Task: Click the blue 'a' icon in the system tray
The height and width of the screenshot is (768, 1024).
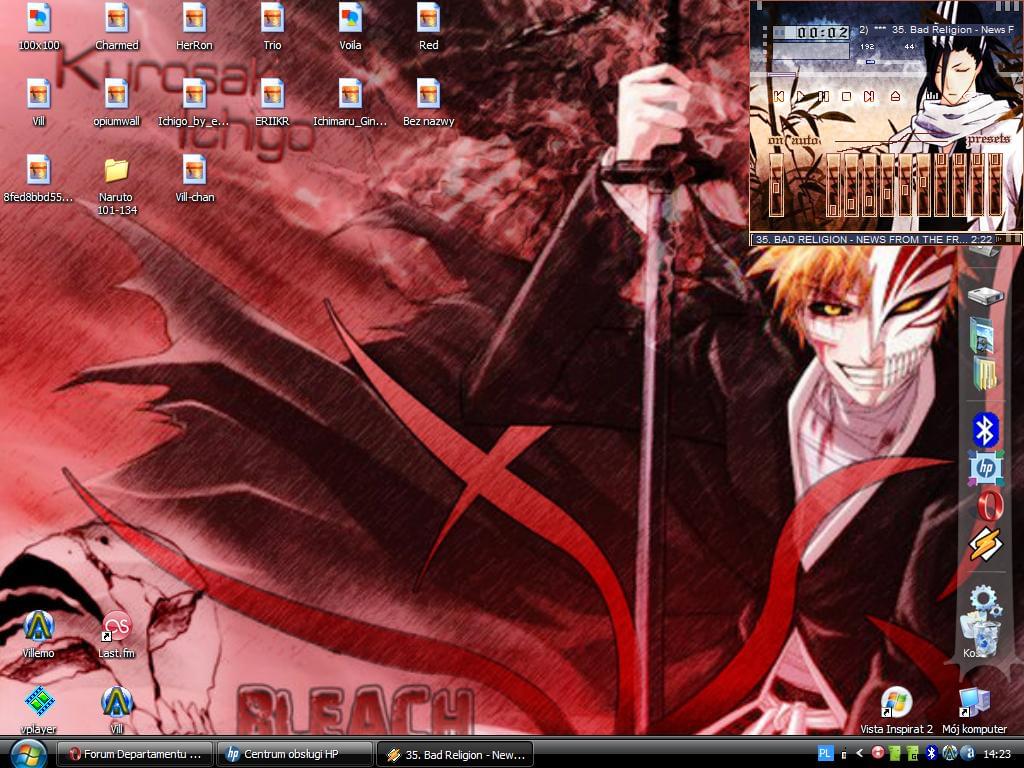Action: pyautogui.click(x=970, y=754)
